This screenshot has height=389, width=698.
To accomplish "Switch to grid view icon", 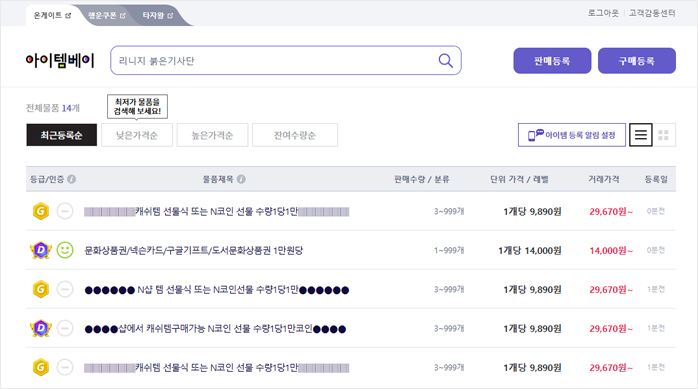I will click(664, 135).
